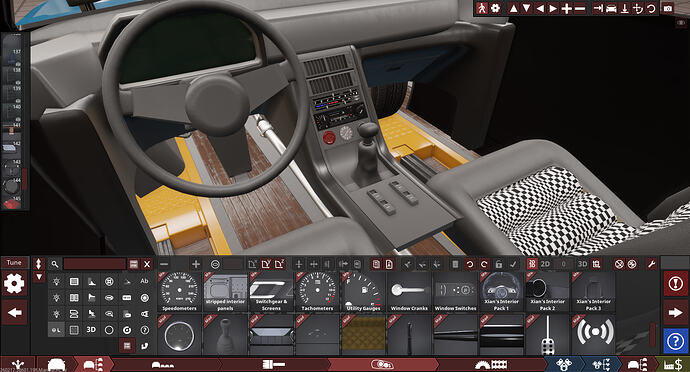Select the 3D fixture category
This screenshot has height=372, width=690.
point(91,330)
